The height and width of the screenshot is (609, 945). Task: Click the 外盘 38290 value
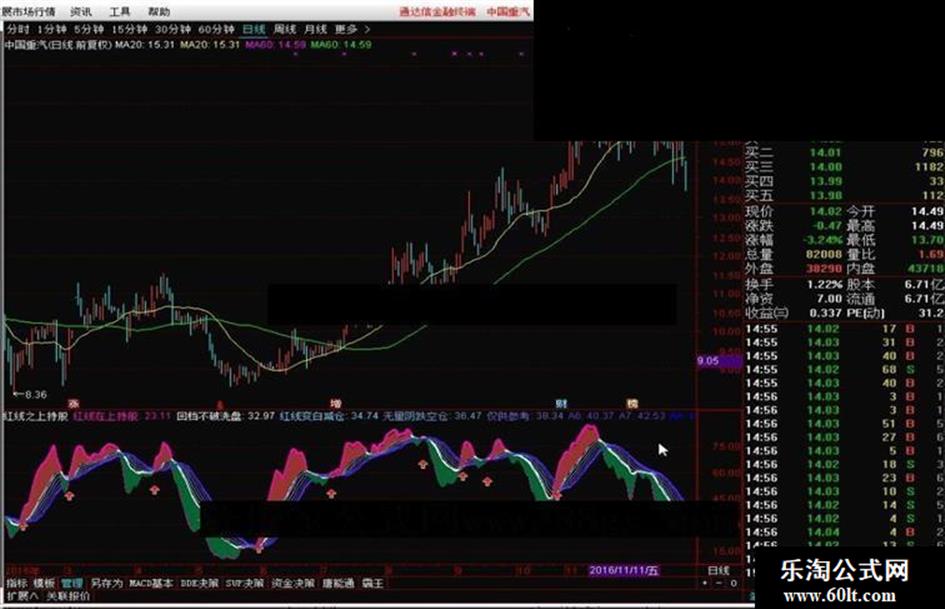click(824, 269)
